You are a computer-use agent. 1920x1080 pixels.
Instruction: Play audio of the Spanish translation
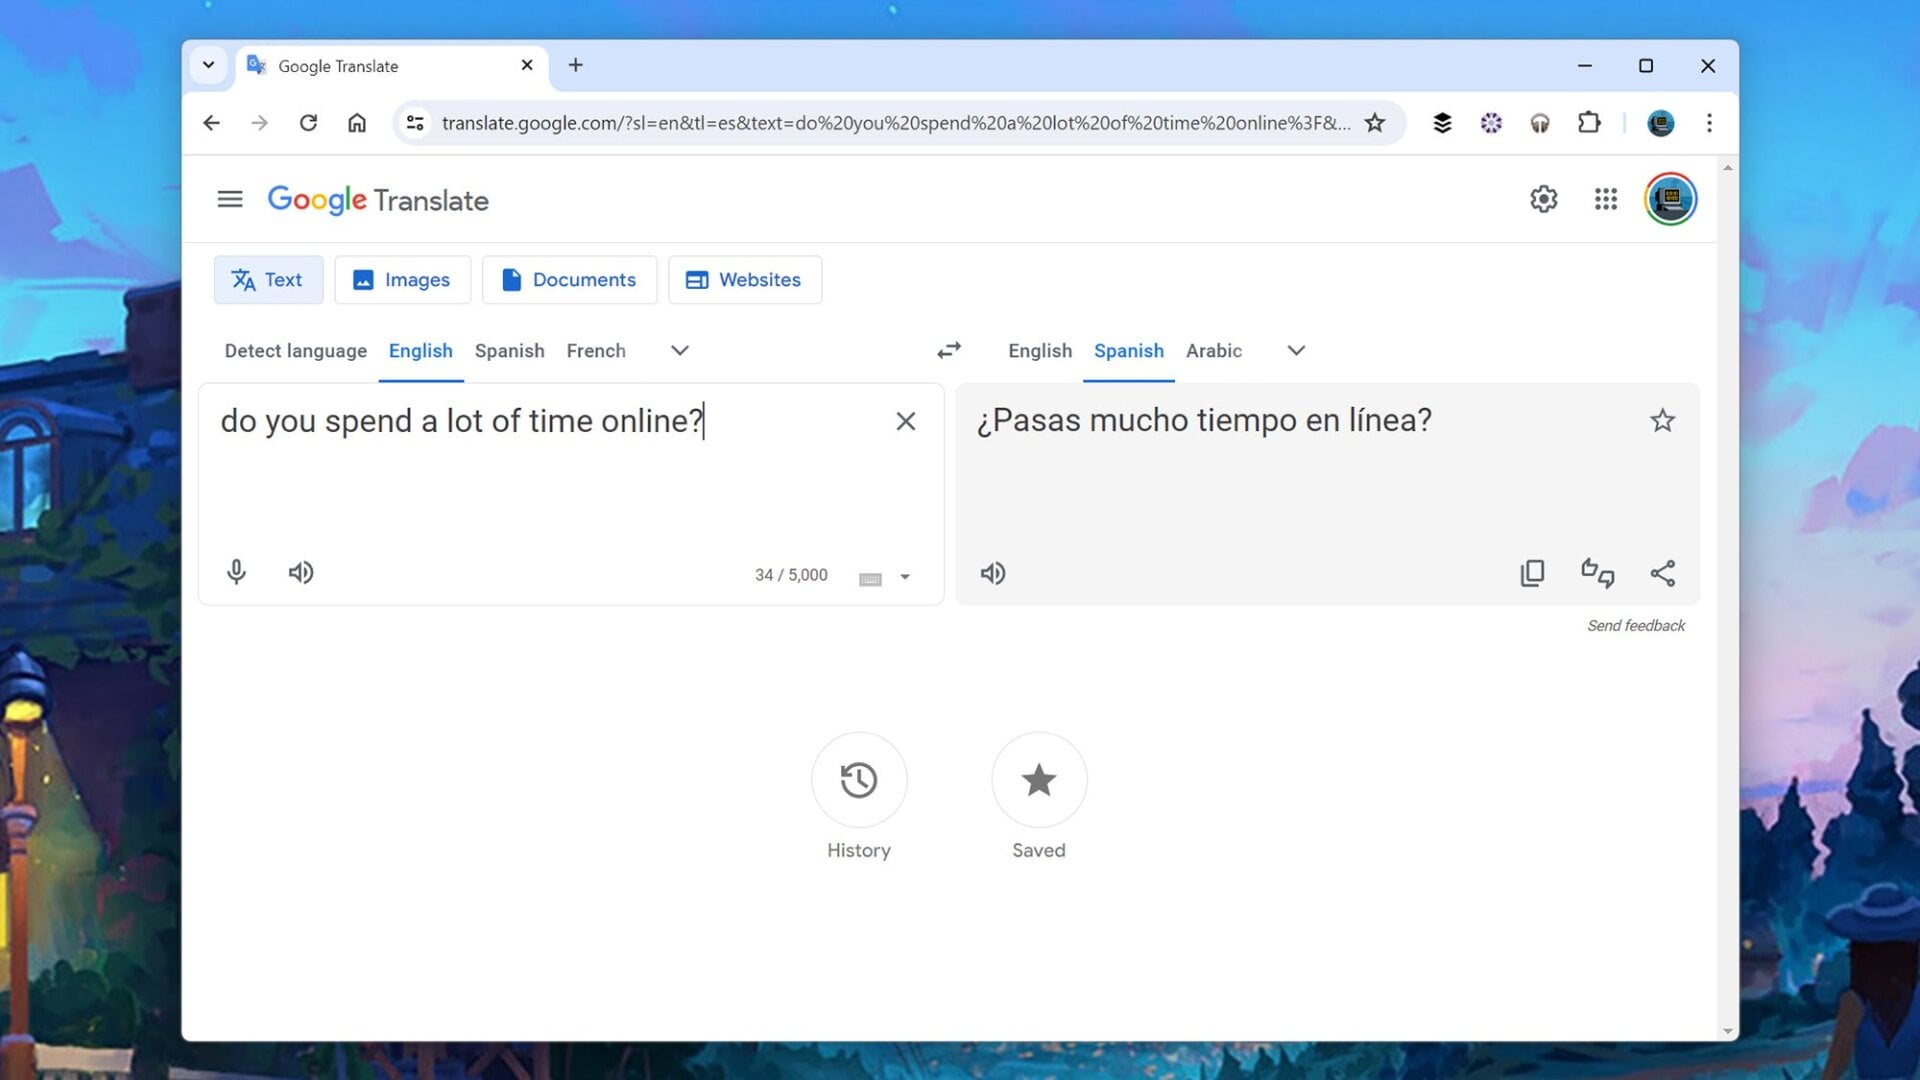click(x=993, y=572)
